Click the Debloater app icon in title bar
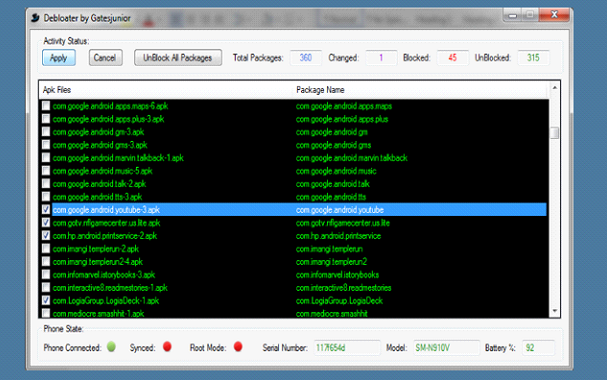 35,18
